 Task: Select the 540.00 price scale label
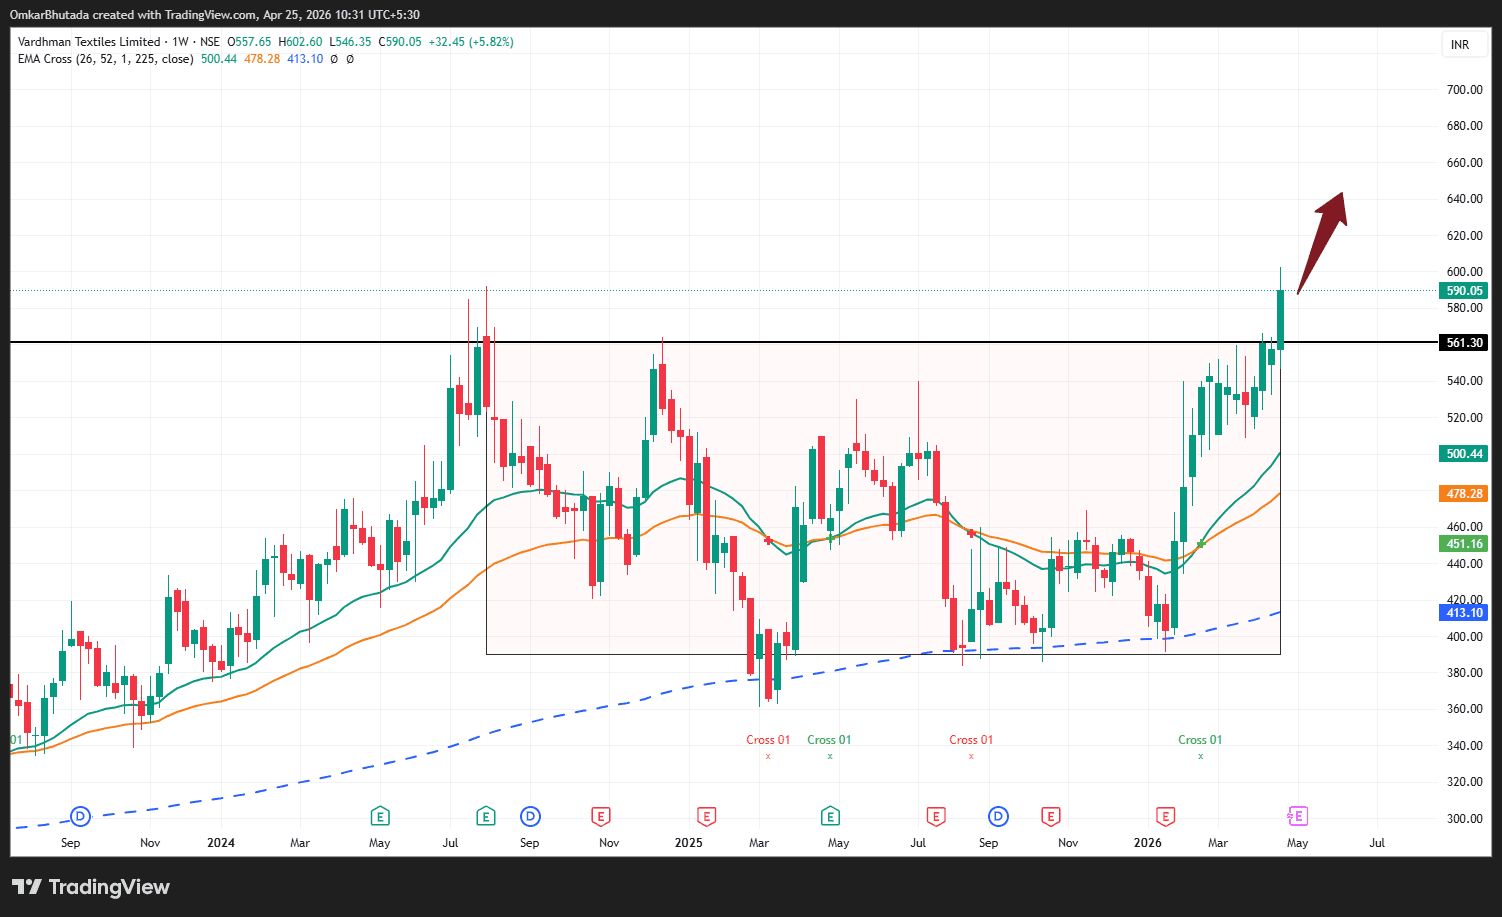click(1464, 381)
